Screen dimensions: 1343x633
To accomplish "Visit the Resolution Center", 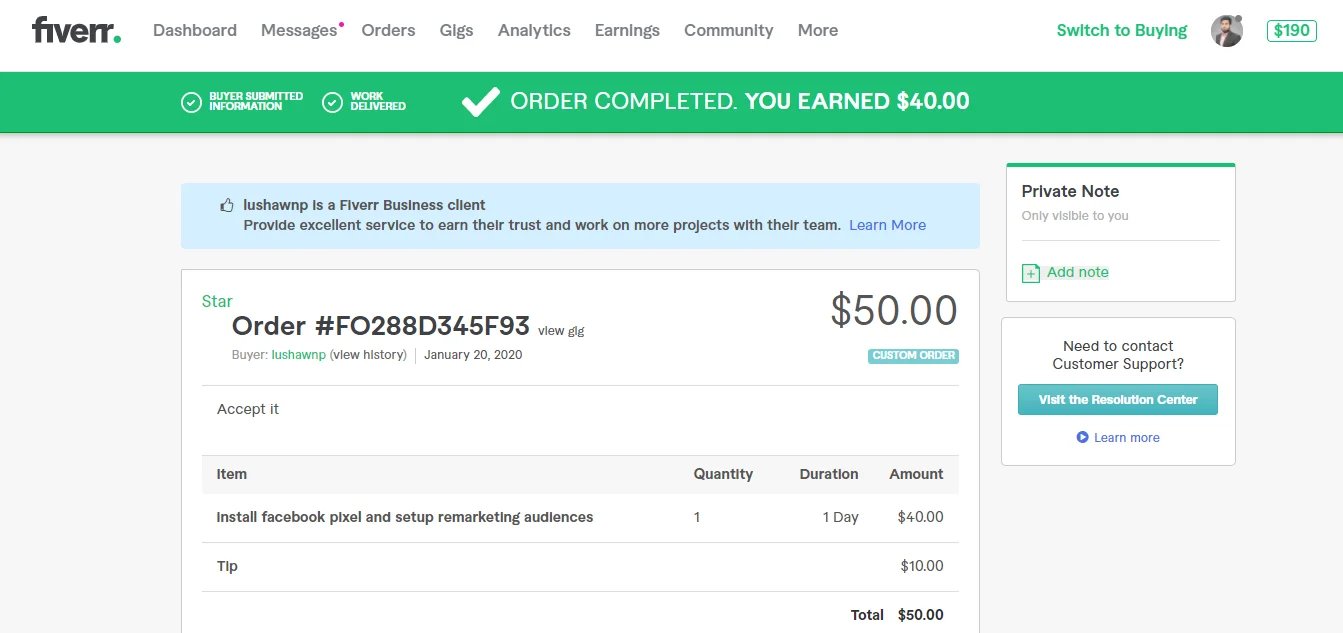I will click(x=1117, y=400).
